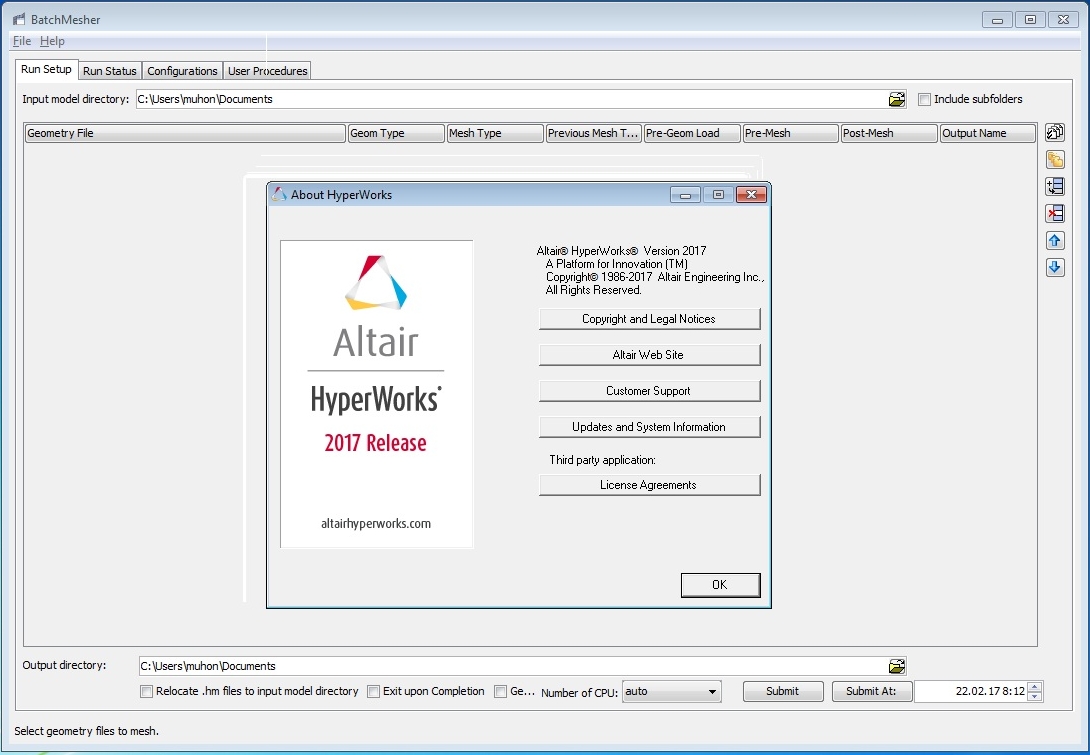Switch to the Configurations tab
The height and width of the screenshot is (755, 1090).
coord(182,71)
